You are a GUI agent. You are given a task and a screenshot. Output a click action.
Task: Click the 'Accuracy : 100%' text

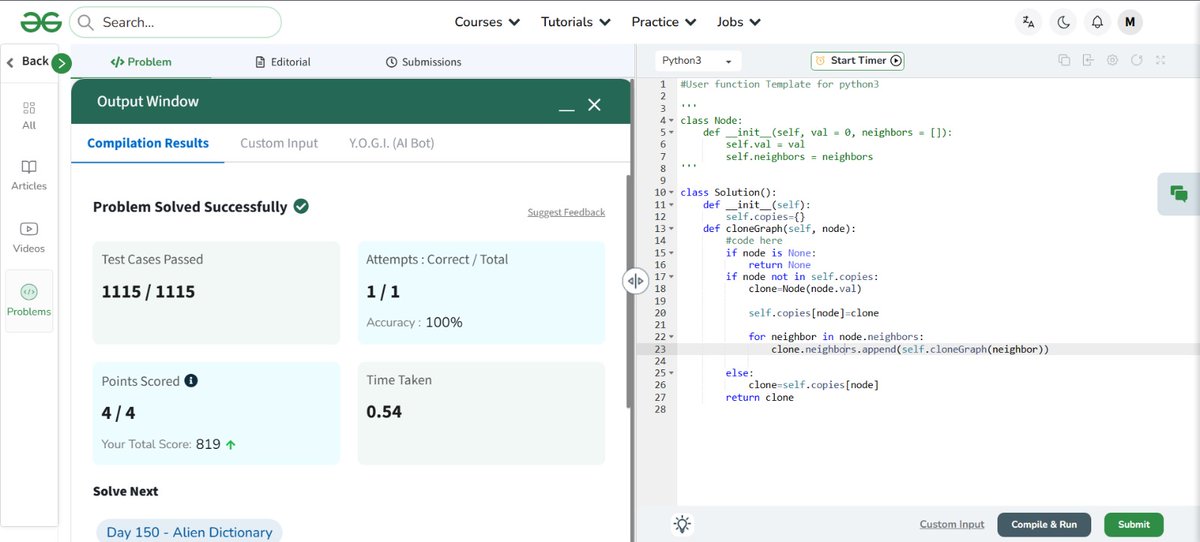pos(414,322)
